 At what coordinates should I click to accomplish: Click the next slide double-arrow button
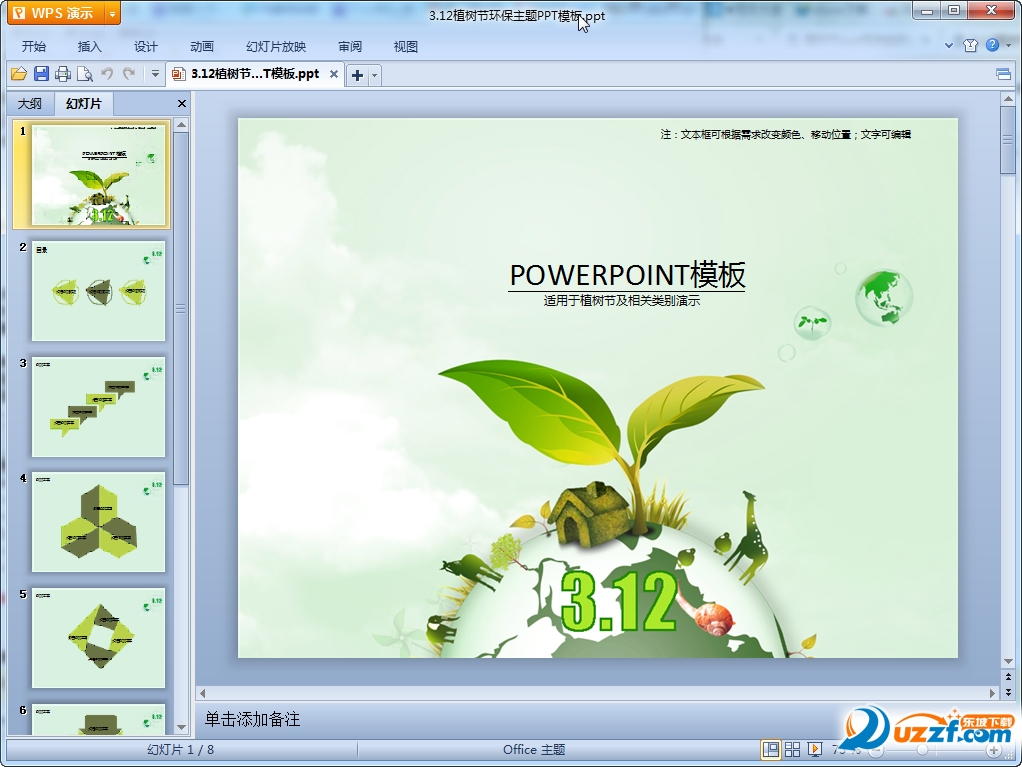tap(1008, 692)
